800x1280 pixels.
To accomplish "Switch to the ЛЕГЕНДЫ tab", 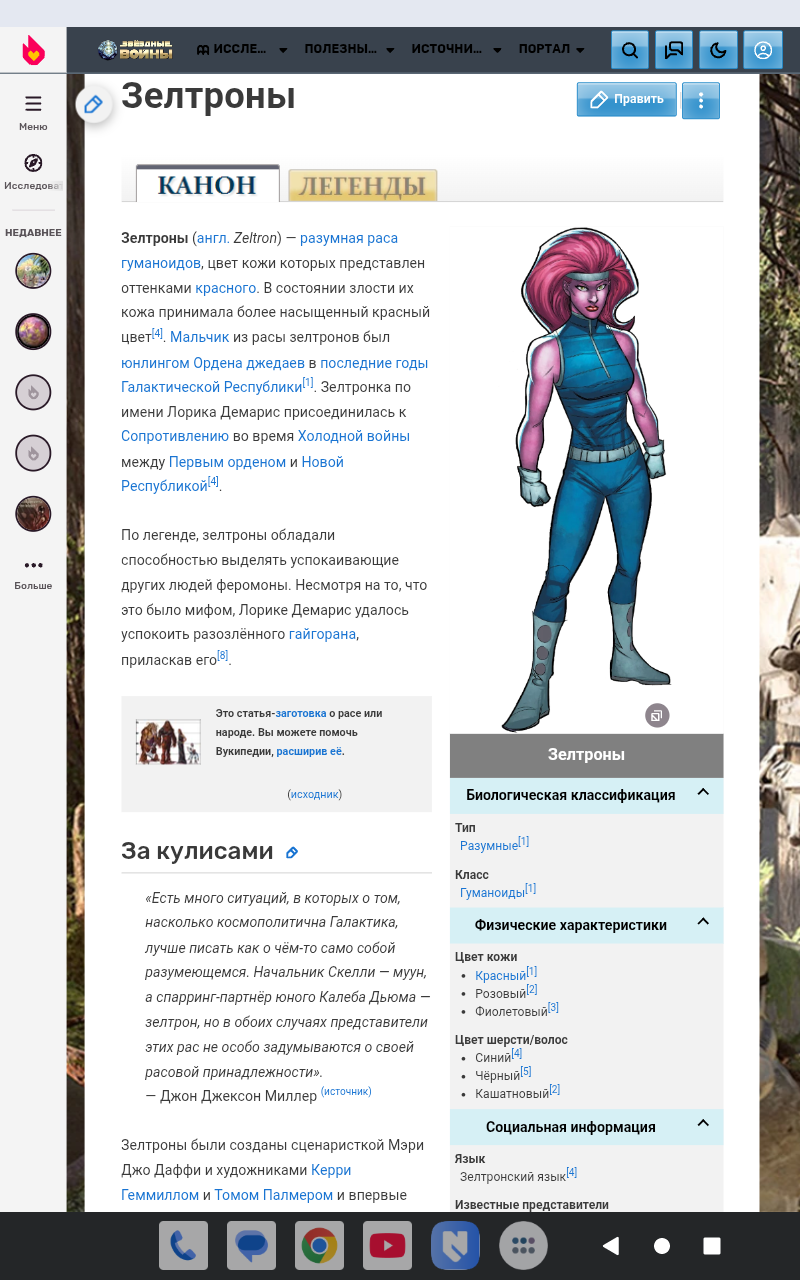I will [x=363, y=185].
